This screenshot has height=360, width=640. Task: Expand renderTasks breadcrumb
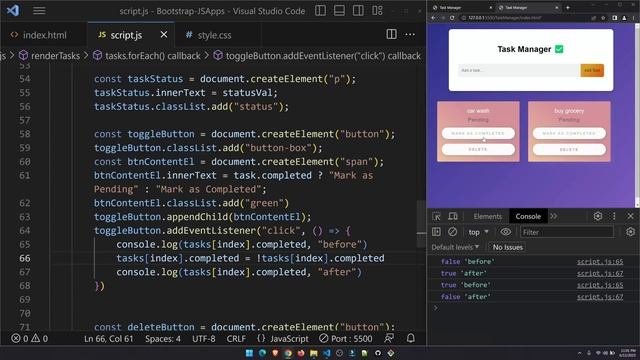pyautogui.click(x=49, y=56)
